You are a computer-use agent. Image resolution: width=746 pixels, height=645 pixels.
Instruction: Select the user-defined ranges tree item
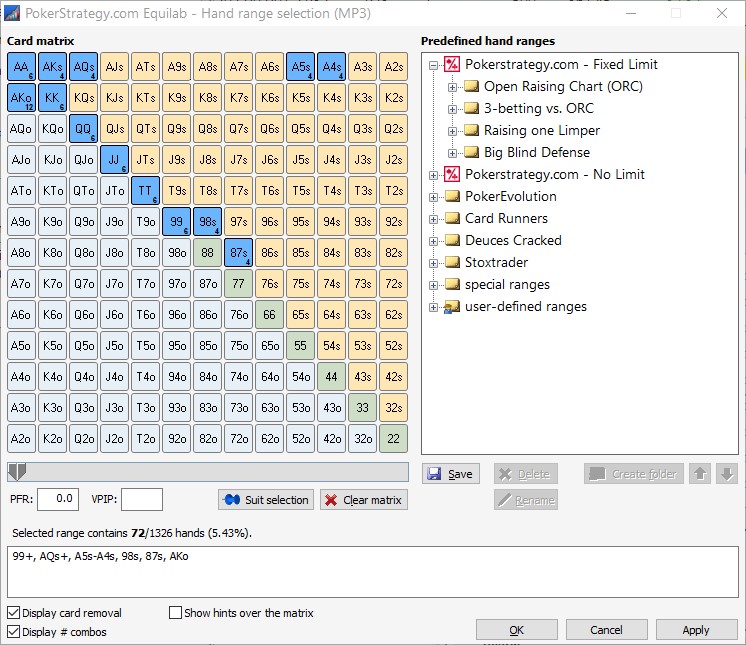[x=526, y=306]
